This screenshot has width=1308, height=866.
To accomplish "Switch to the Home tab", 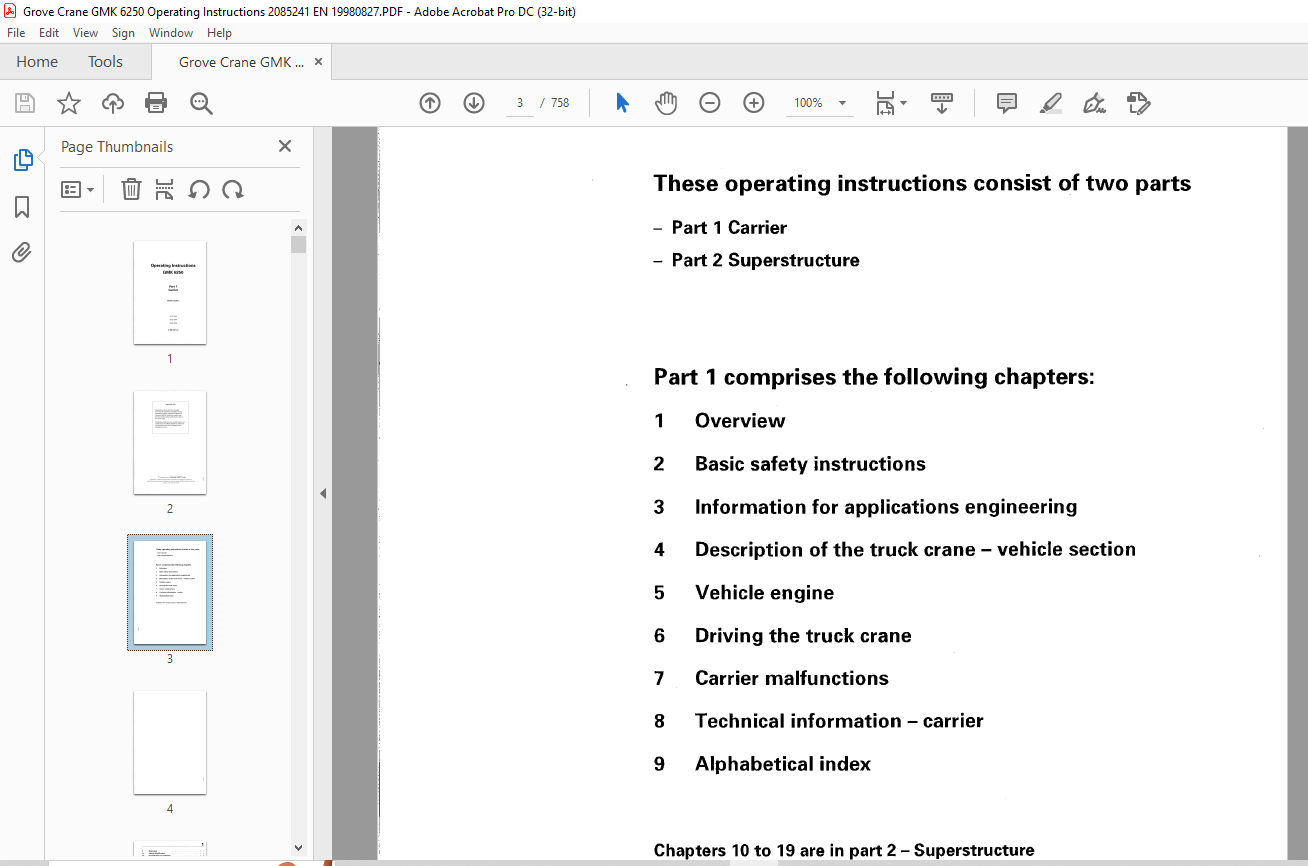I will [x=37, y=62].
